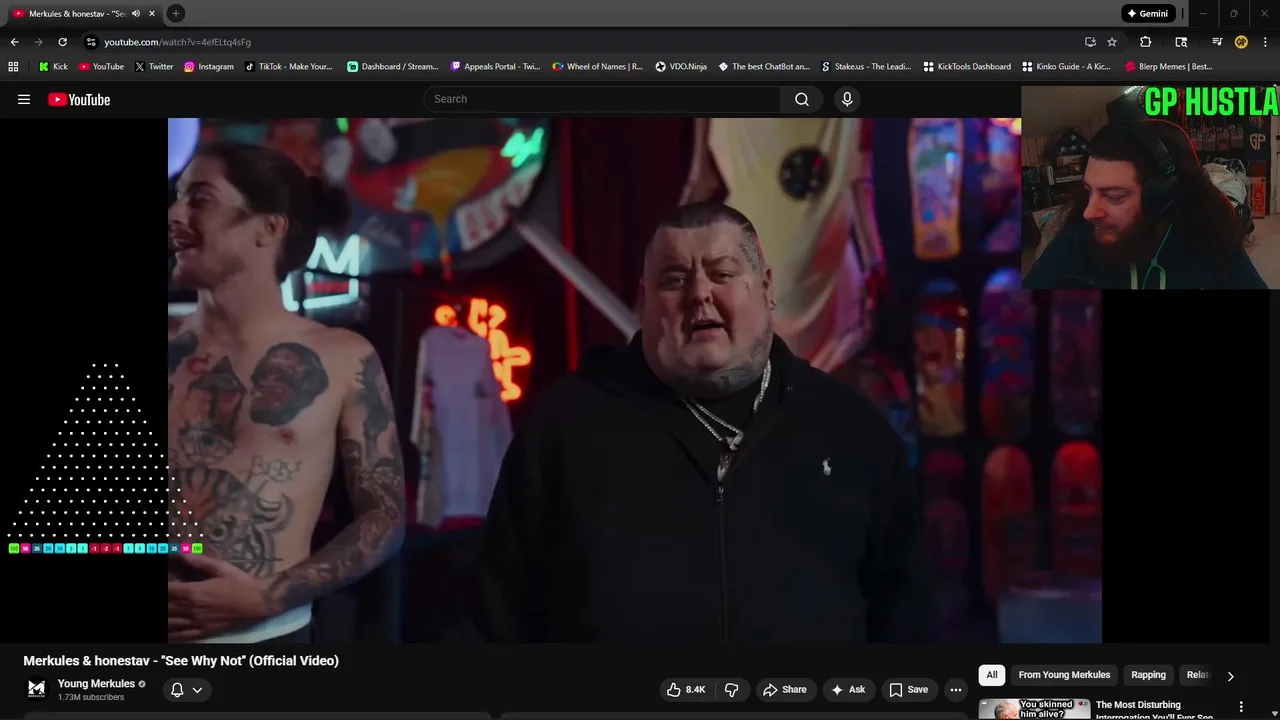The width and height of the screenshot is (1280, 720).
Task: Dislike the video
Action: click(732, 690)
